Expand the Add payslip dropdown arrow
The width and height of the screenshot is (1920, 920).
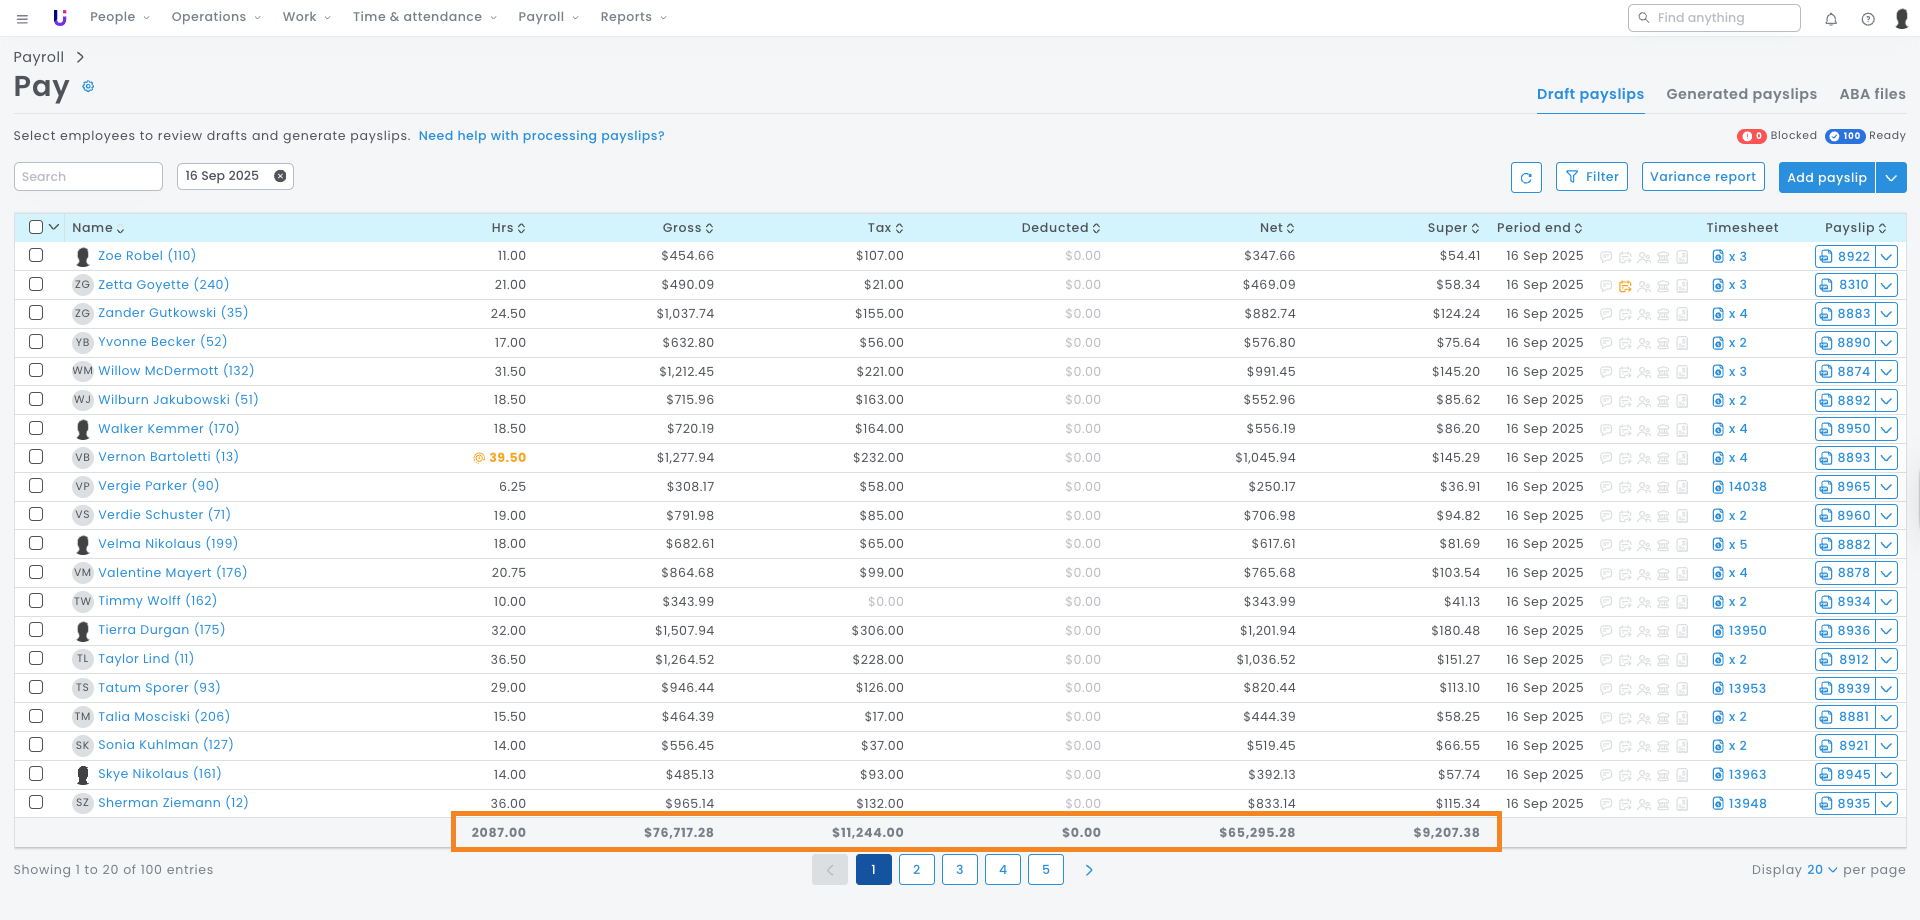pos(1891,177)
